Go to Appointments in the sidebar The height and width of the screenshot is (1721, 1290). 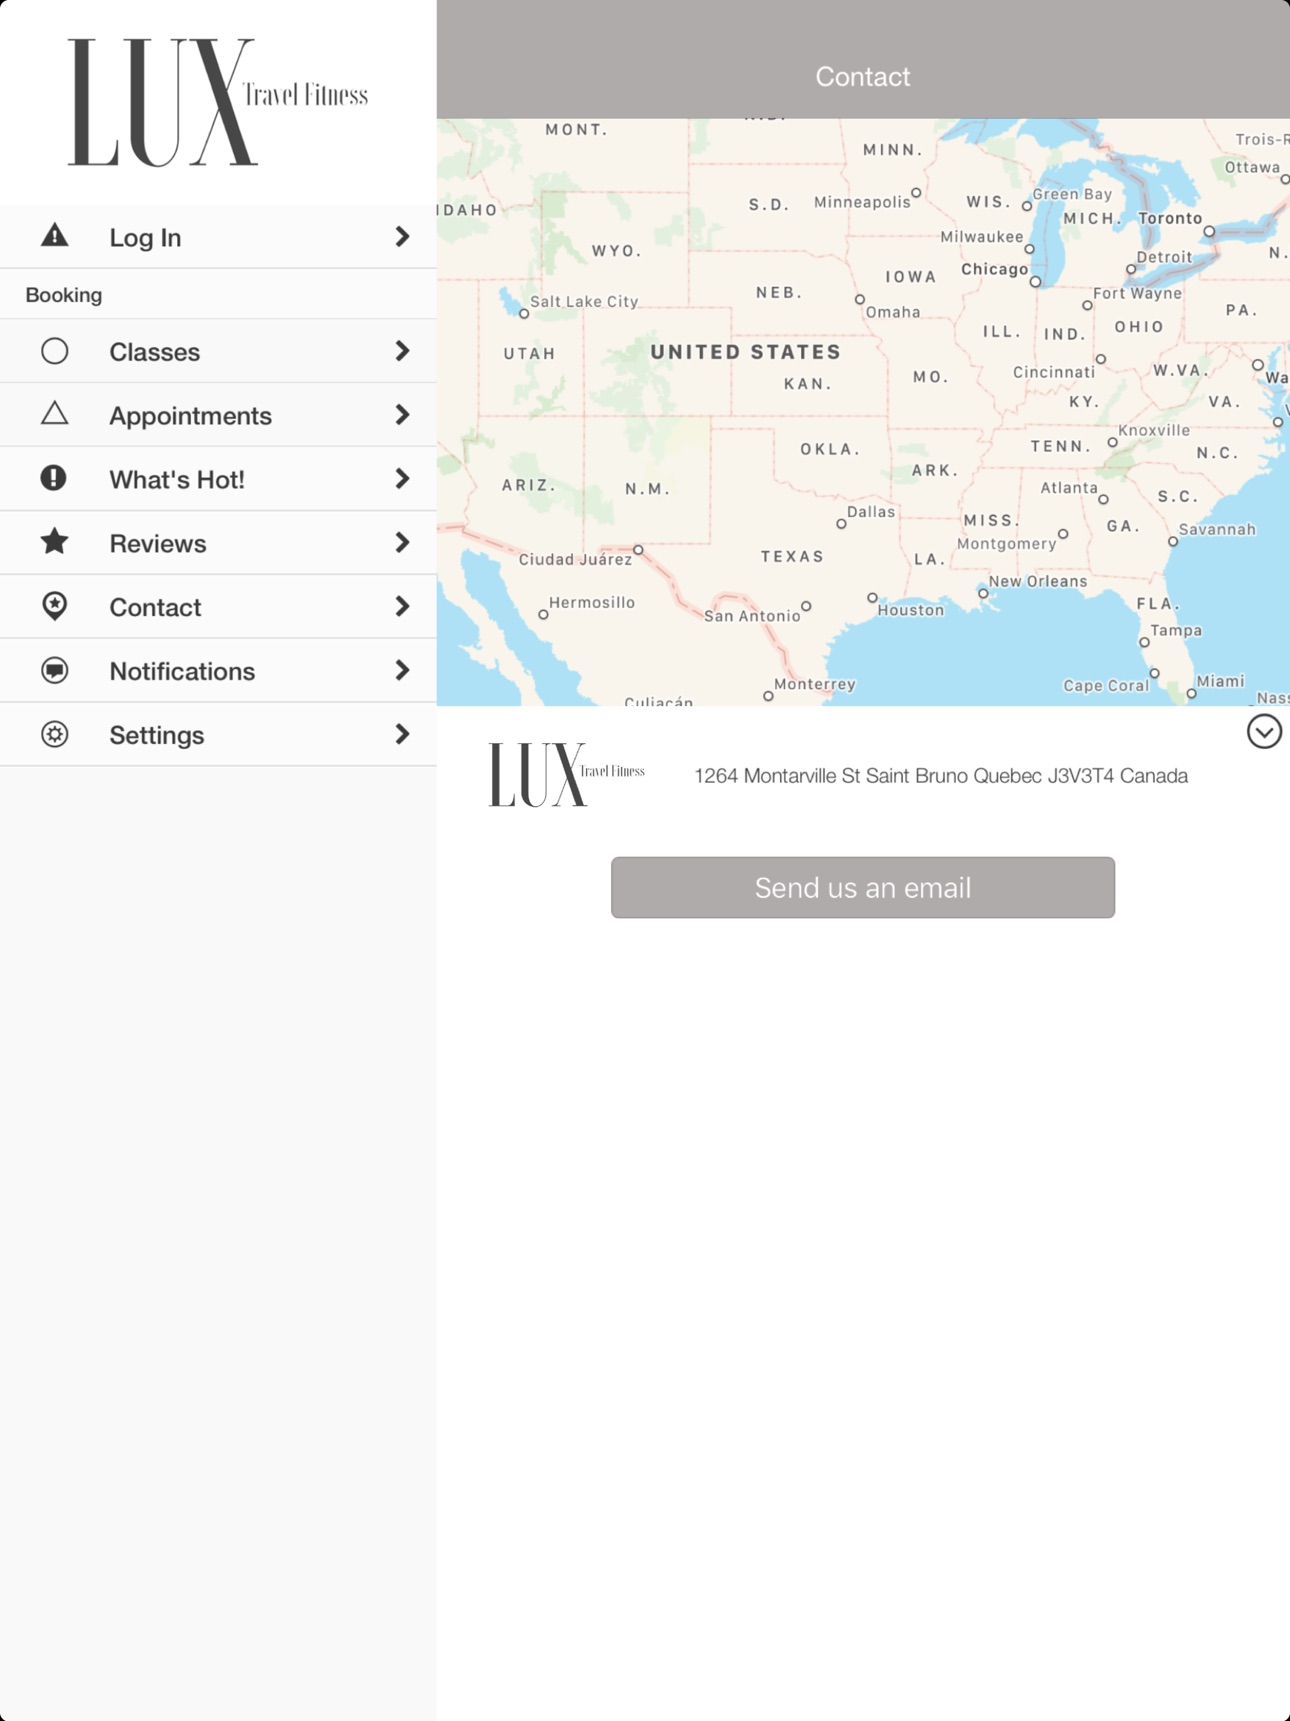[x=218, y=415]
